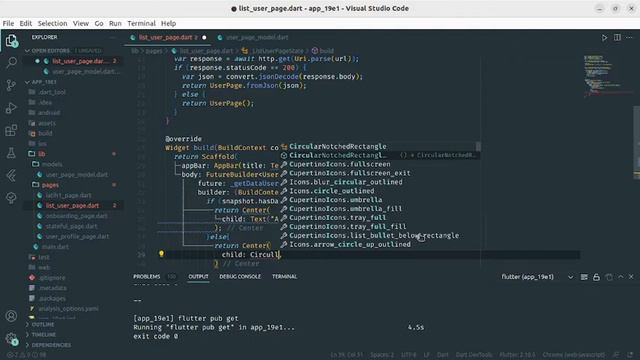
Task: Click Chrome (web-javascript) device selector
Action: pos(574,355)
